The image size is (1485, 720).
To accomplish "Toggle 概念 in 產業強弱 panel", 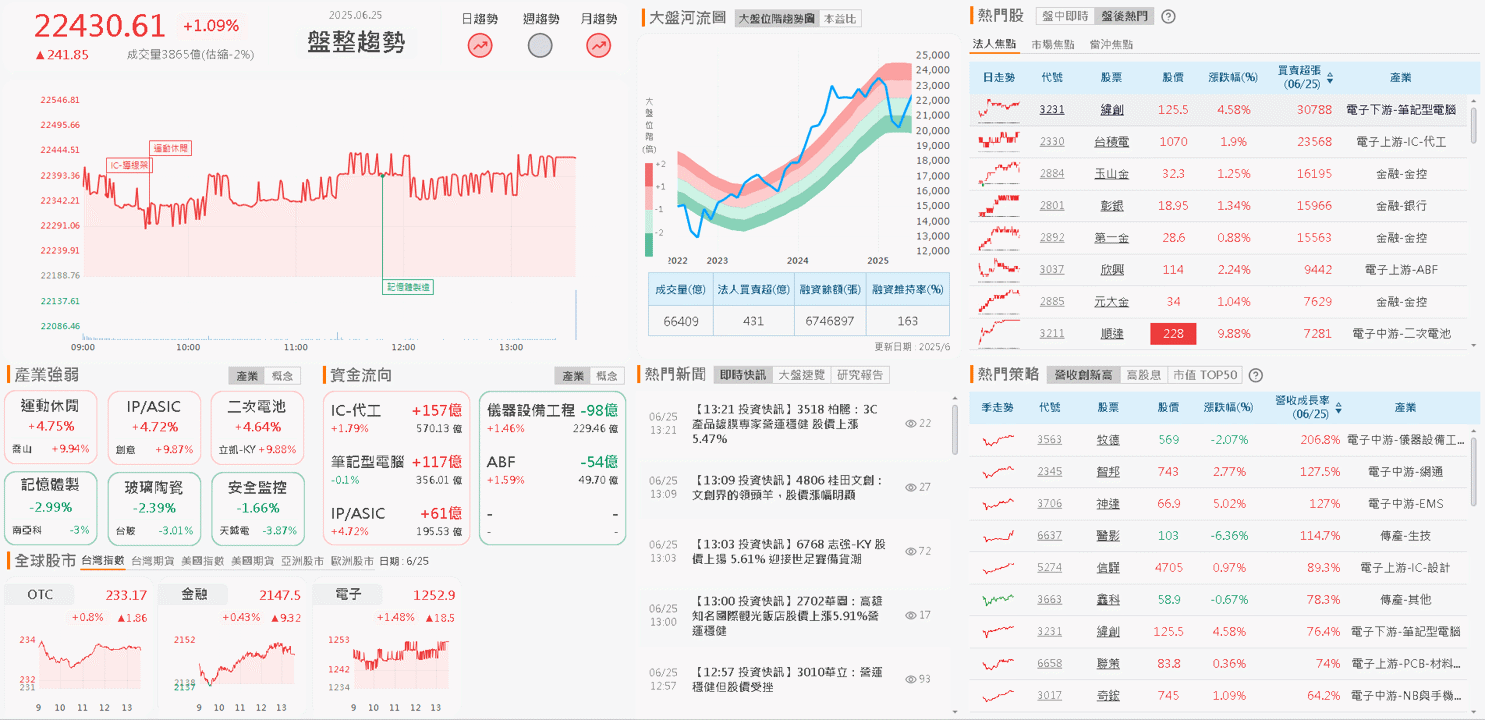I will tap(284, 376).
